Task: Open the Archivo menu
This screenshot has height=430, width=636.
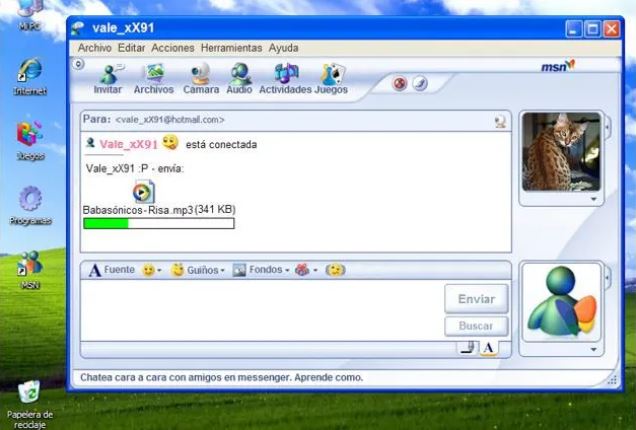Action: (95, 48)
